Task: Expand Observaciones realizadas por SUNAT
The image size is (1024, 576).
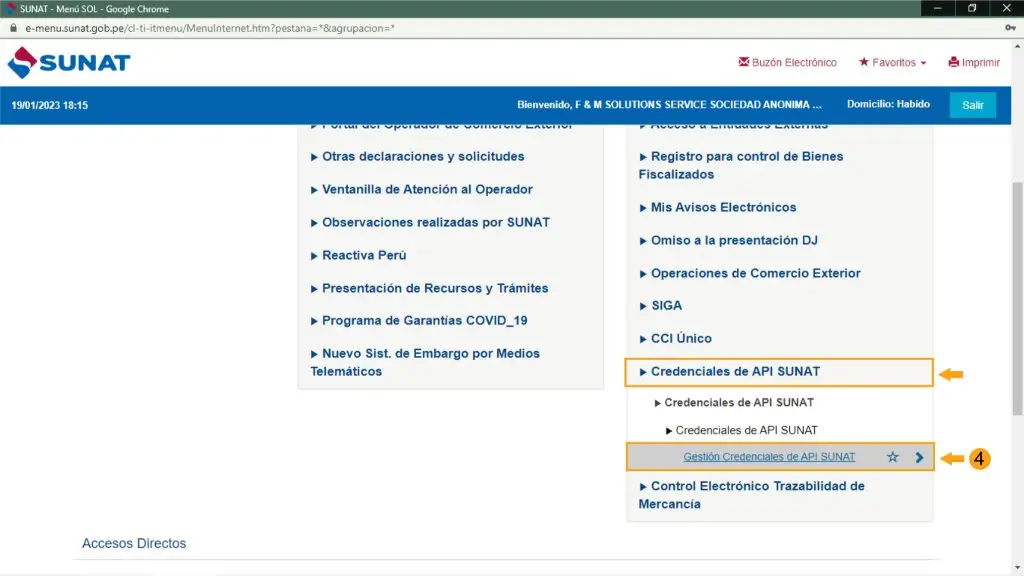Action: click(430, 223)
